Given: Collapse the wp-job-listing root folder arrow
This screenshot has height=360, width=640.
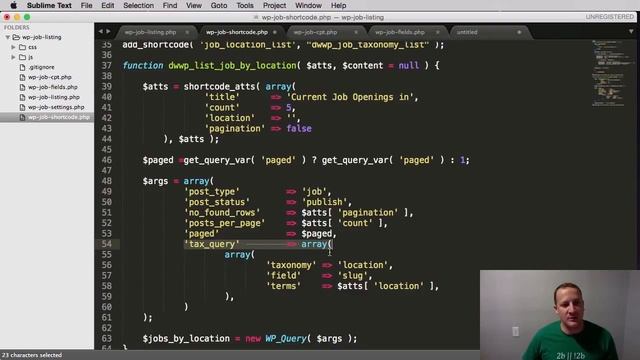Looking at the screenshot, I should 7,37.
